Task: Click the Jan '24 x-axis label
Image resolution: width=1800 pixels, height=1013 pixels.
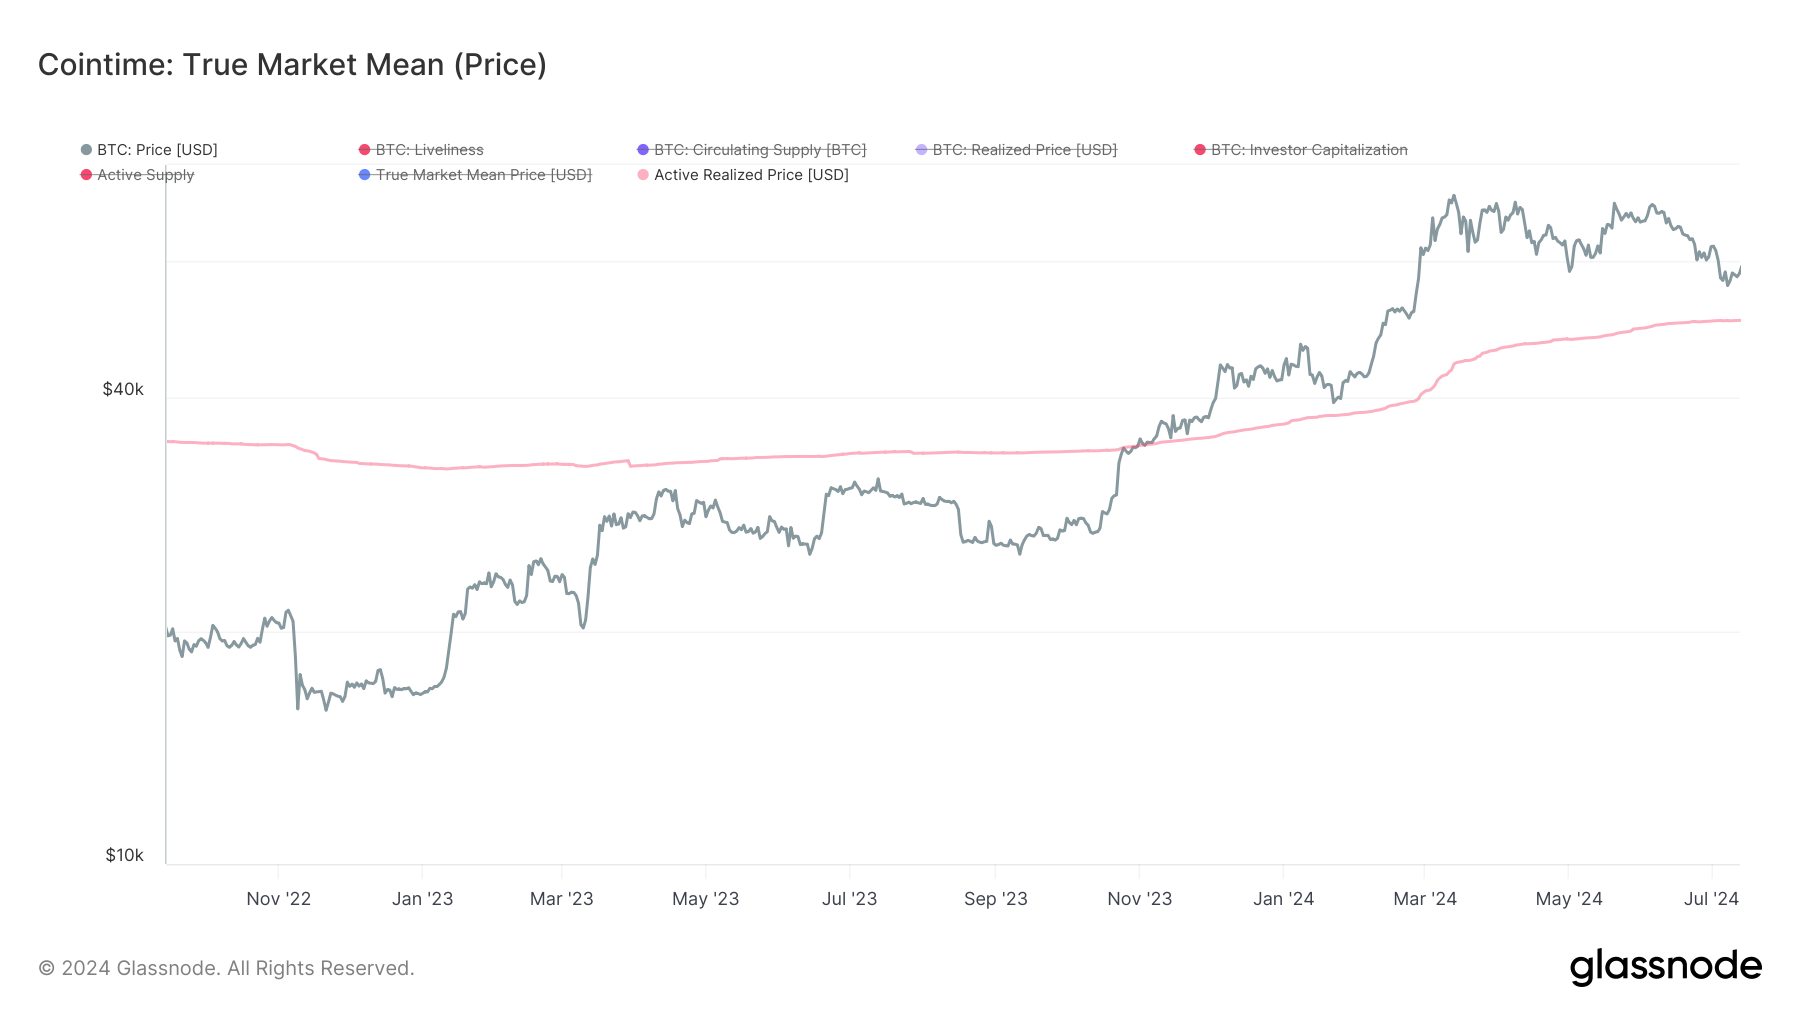Action: 1284,899
